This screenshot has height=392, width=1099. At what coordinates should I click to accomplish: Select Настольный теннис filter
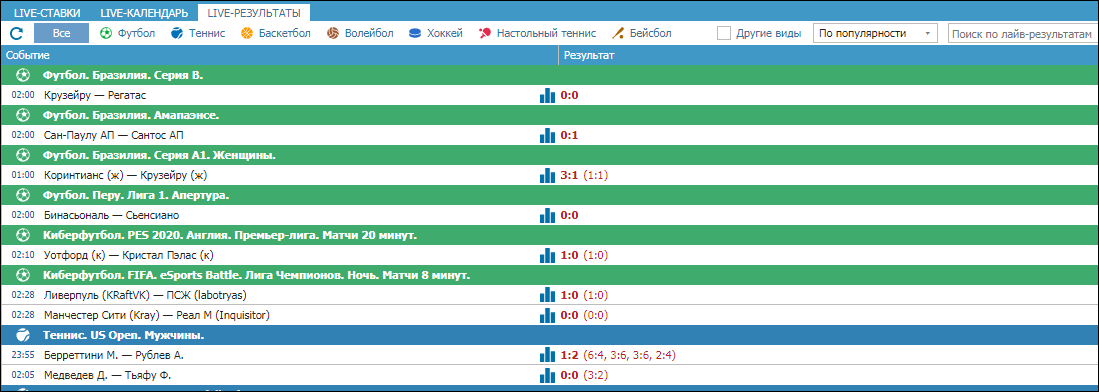(x=538, y=33)
